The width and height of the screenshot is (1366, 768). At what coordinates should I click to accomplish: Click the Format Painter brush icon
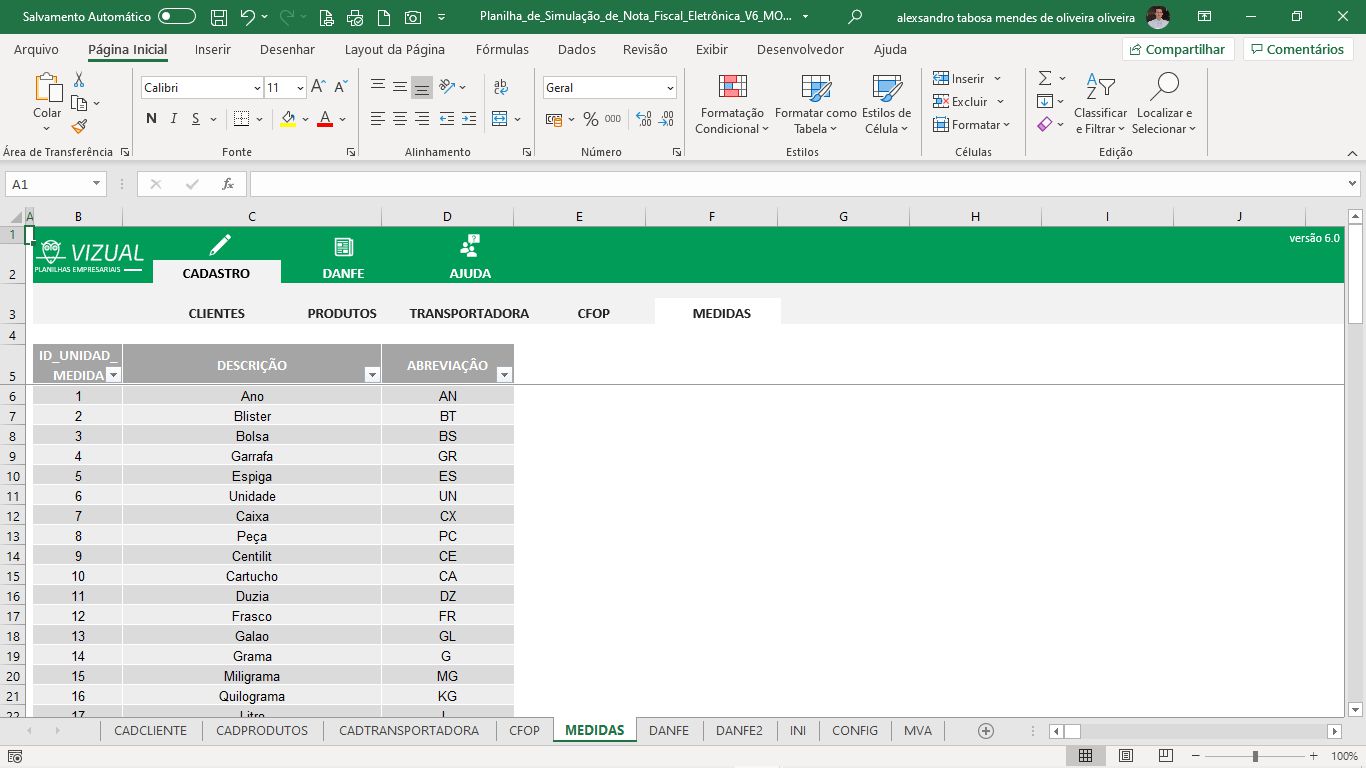click(79, 126)
